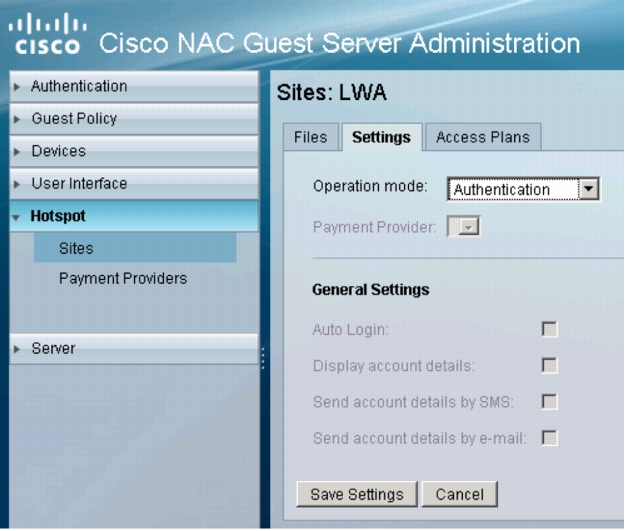This screenshot has height=531, width=626.
Task: Select Sites under Hotspot
Action: click(135, 248)
